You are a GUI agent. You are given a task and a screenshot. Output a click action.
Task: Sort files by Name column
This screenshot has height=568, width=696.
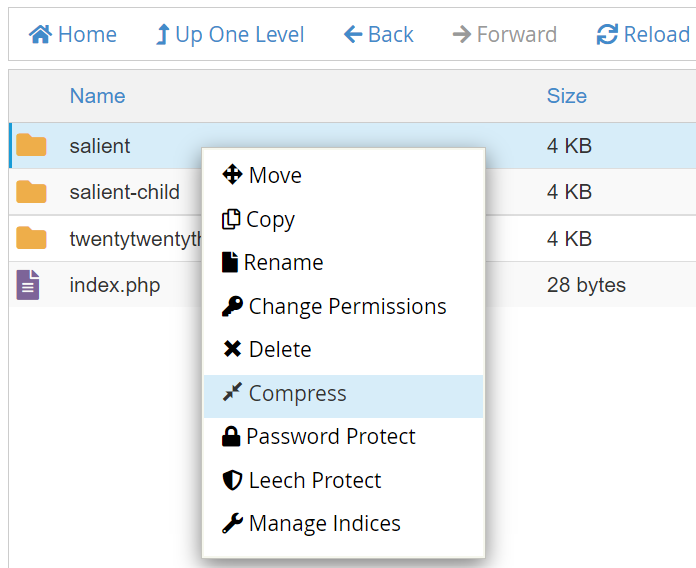98,95
